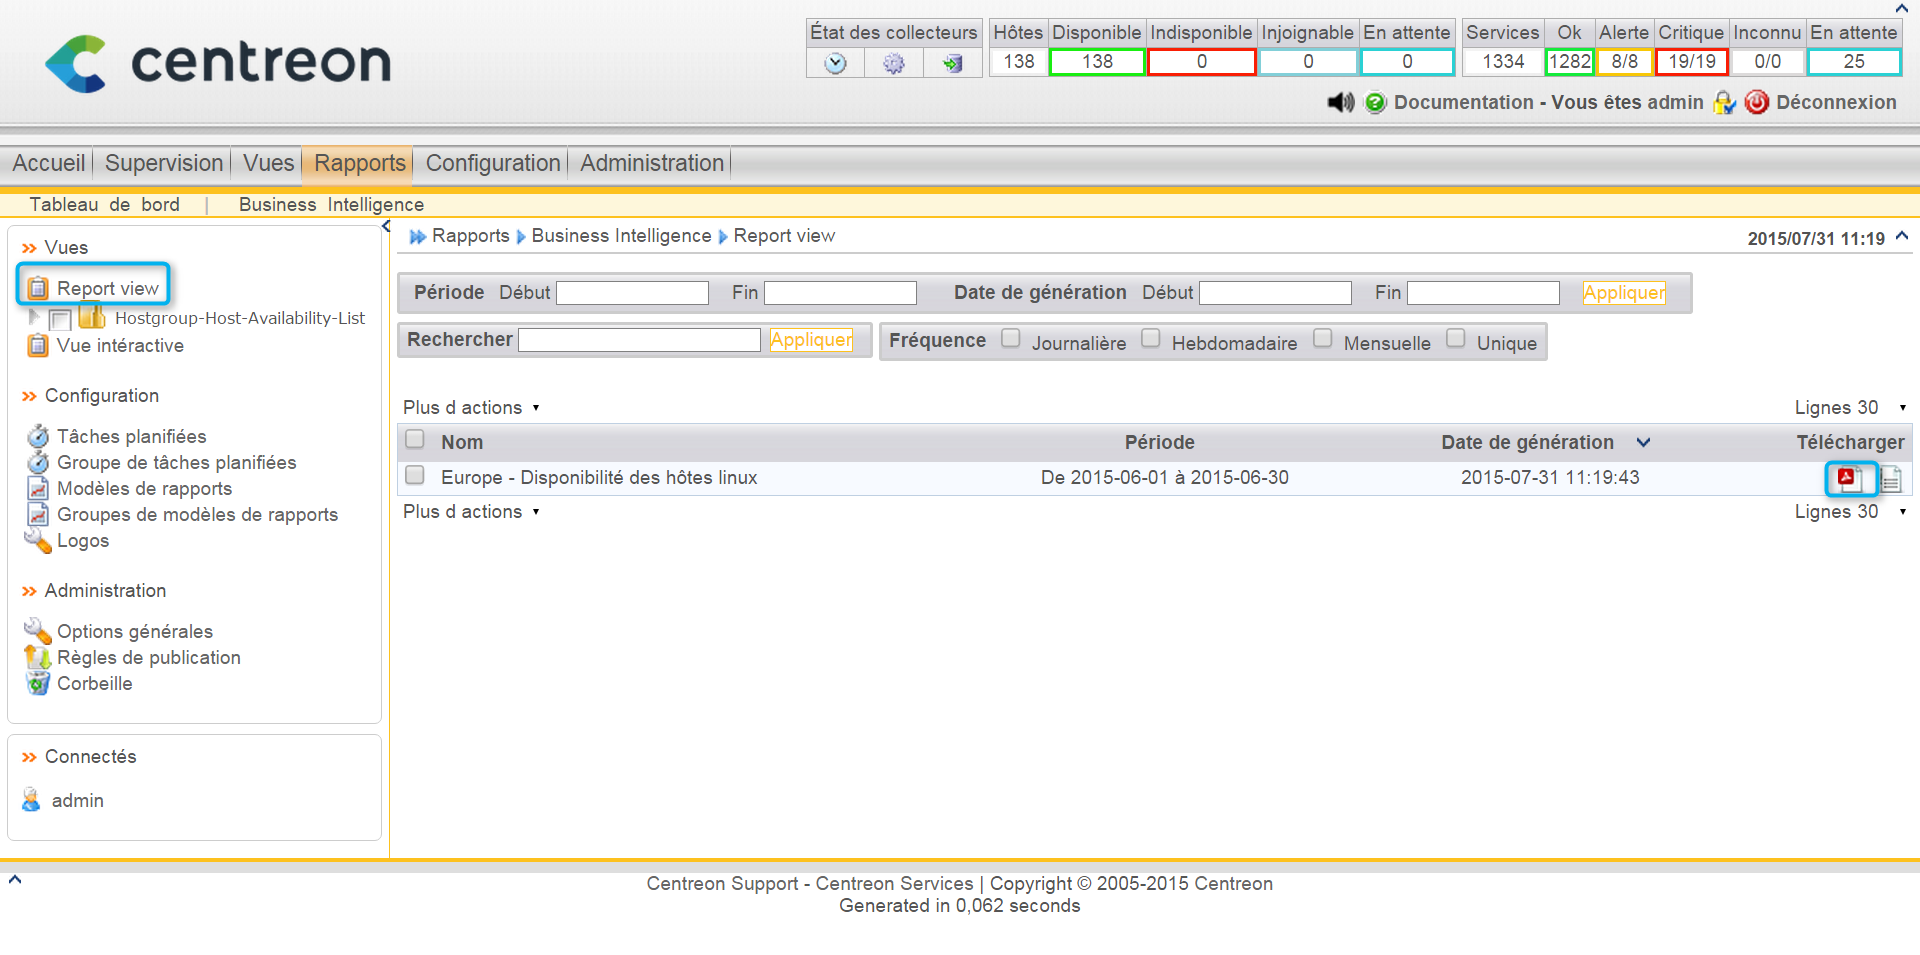Viewport: 1920px width, 955px height.
Task: Click the admin user avatar icon
Action: pos(32,800)
